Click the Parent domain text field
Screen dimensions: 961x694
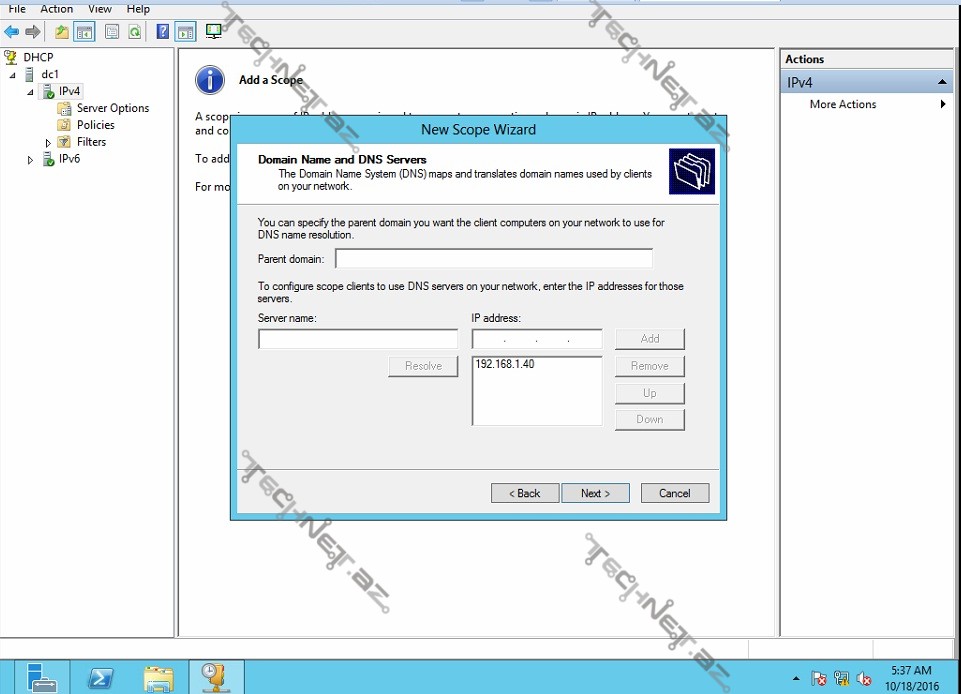[x=494, y=259]
